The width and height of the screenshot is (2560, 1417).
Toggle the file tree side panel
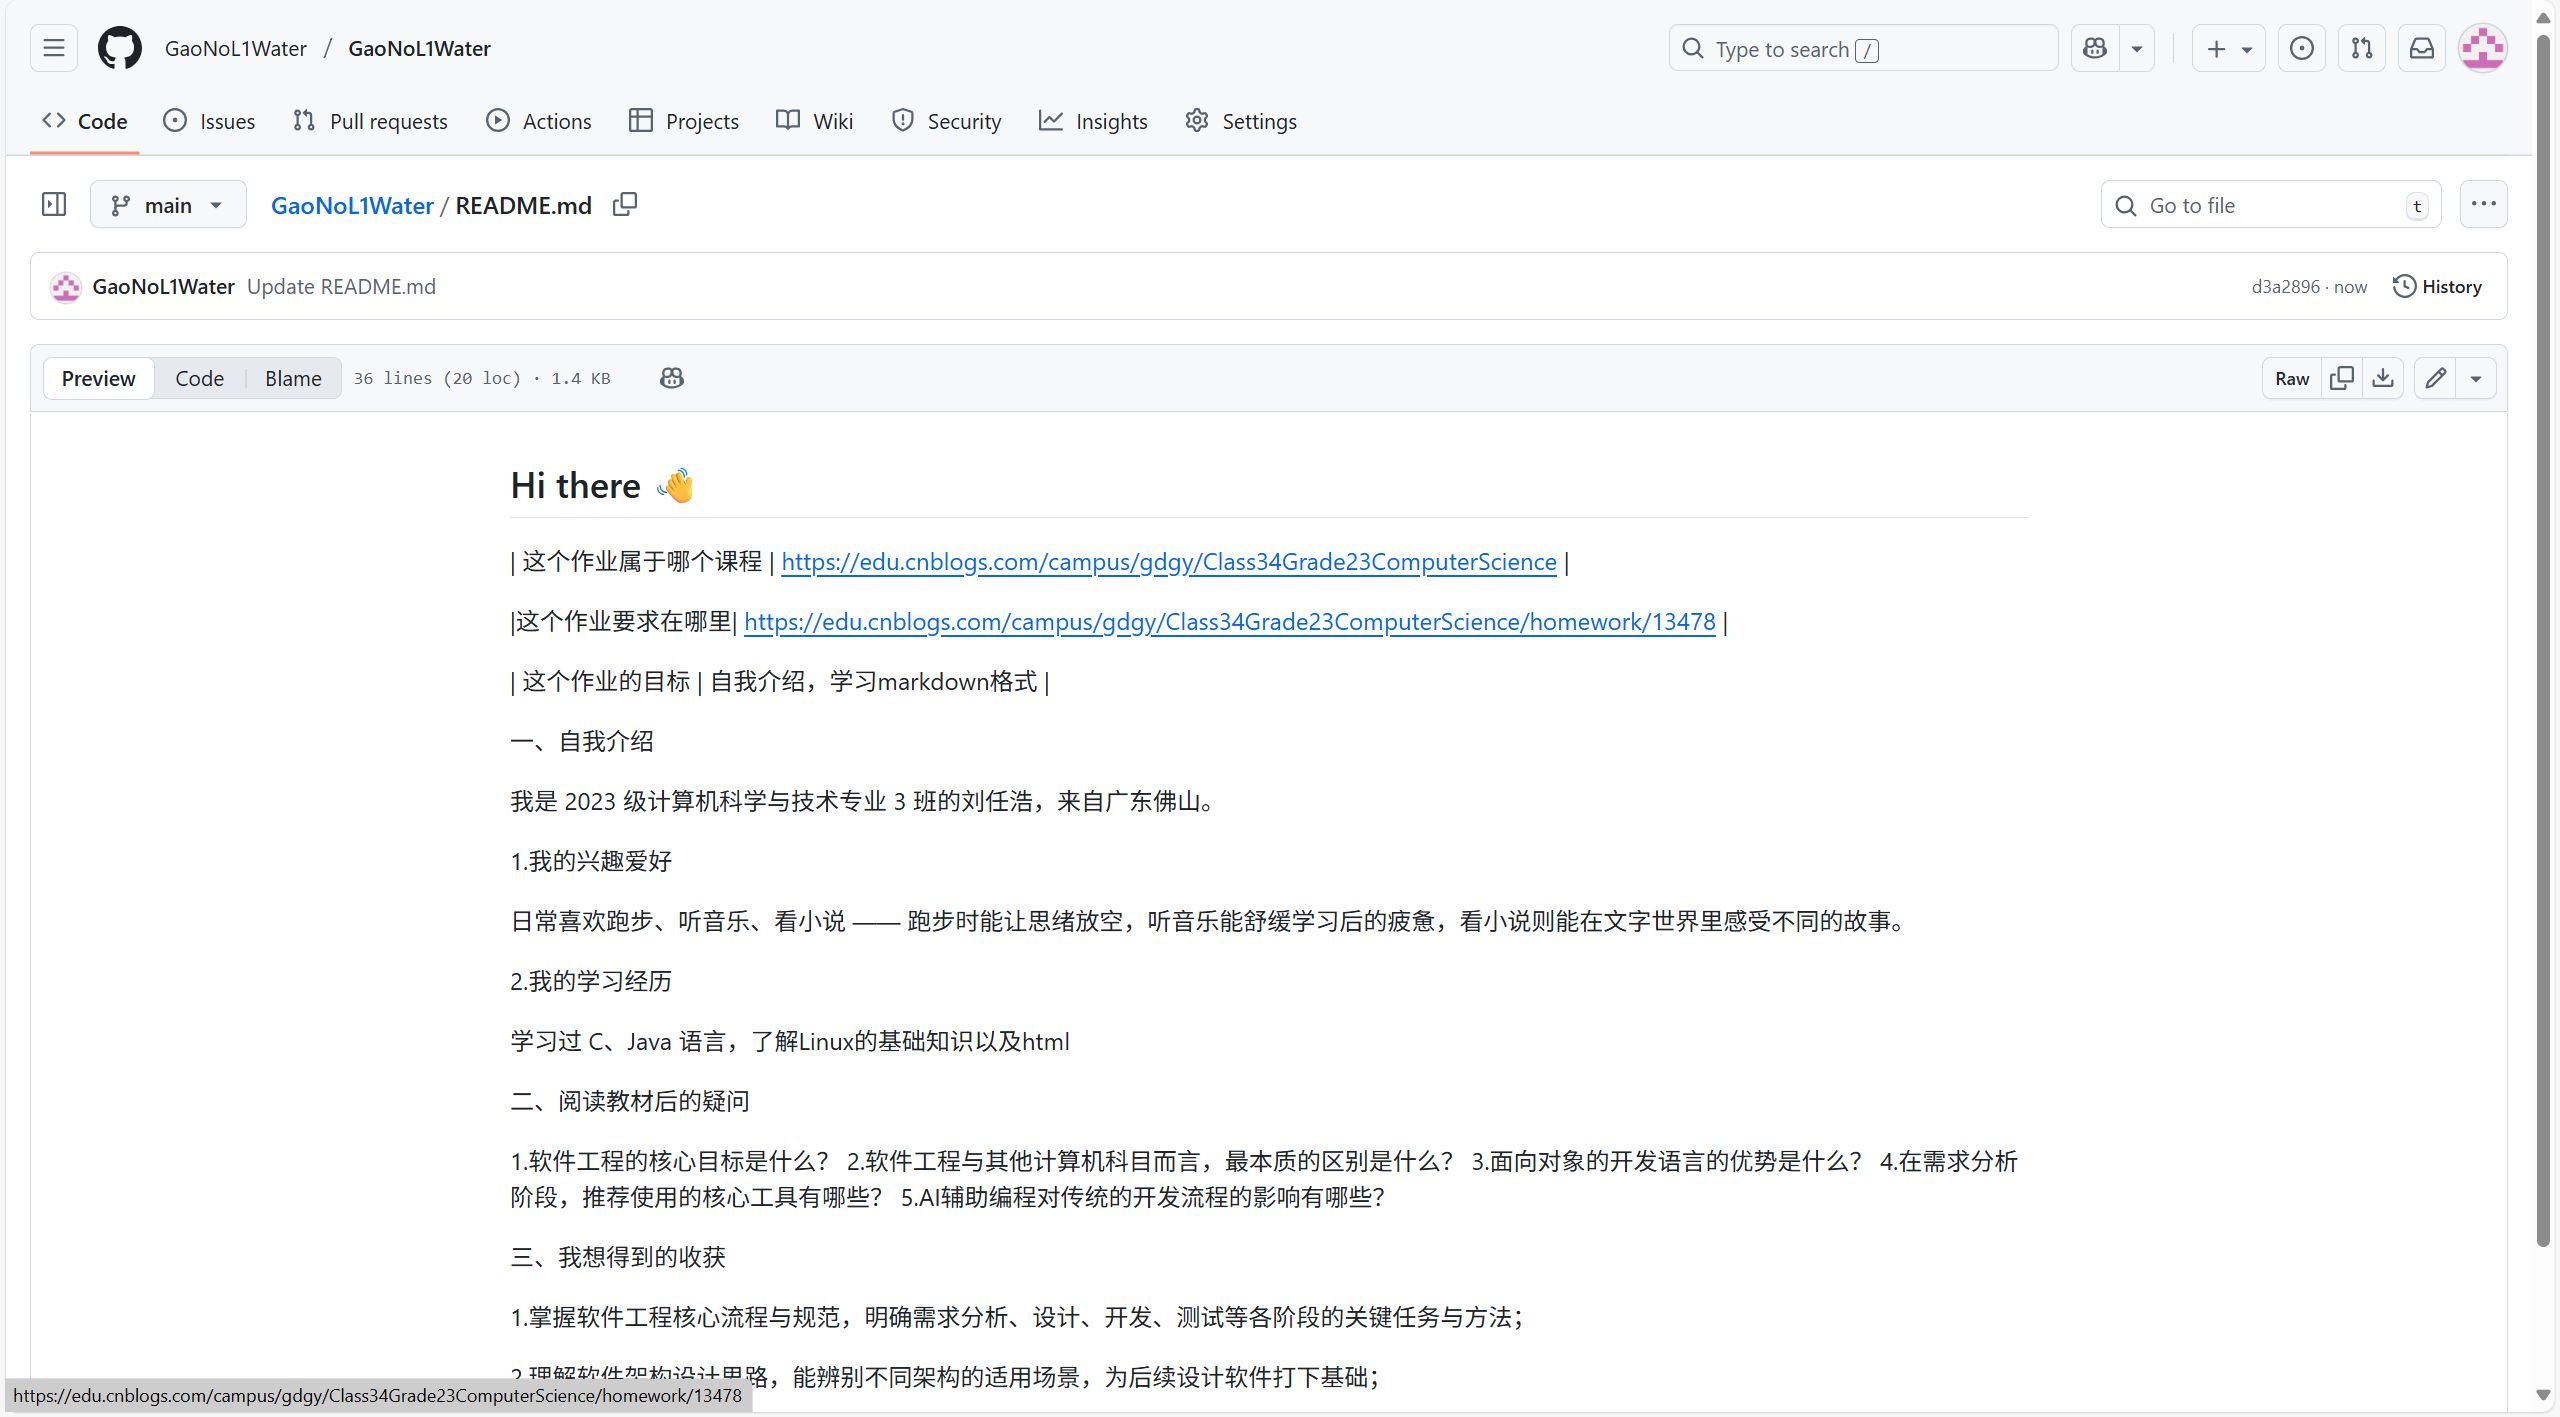click(53, 204)
